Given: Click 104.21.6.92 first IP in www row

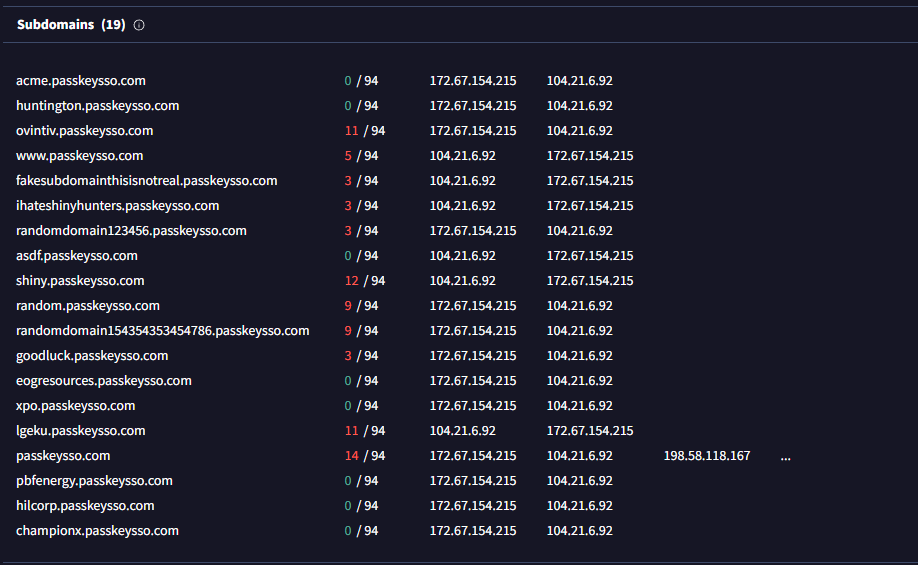Looking at the screenshot, I should point(463,156).
